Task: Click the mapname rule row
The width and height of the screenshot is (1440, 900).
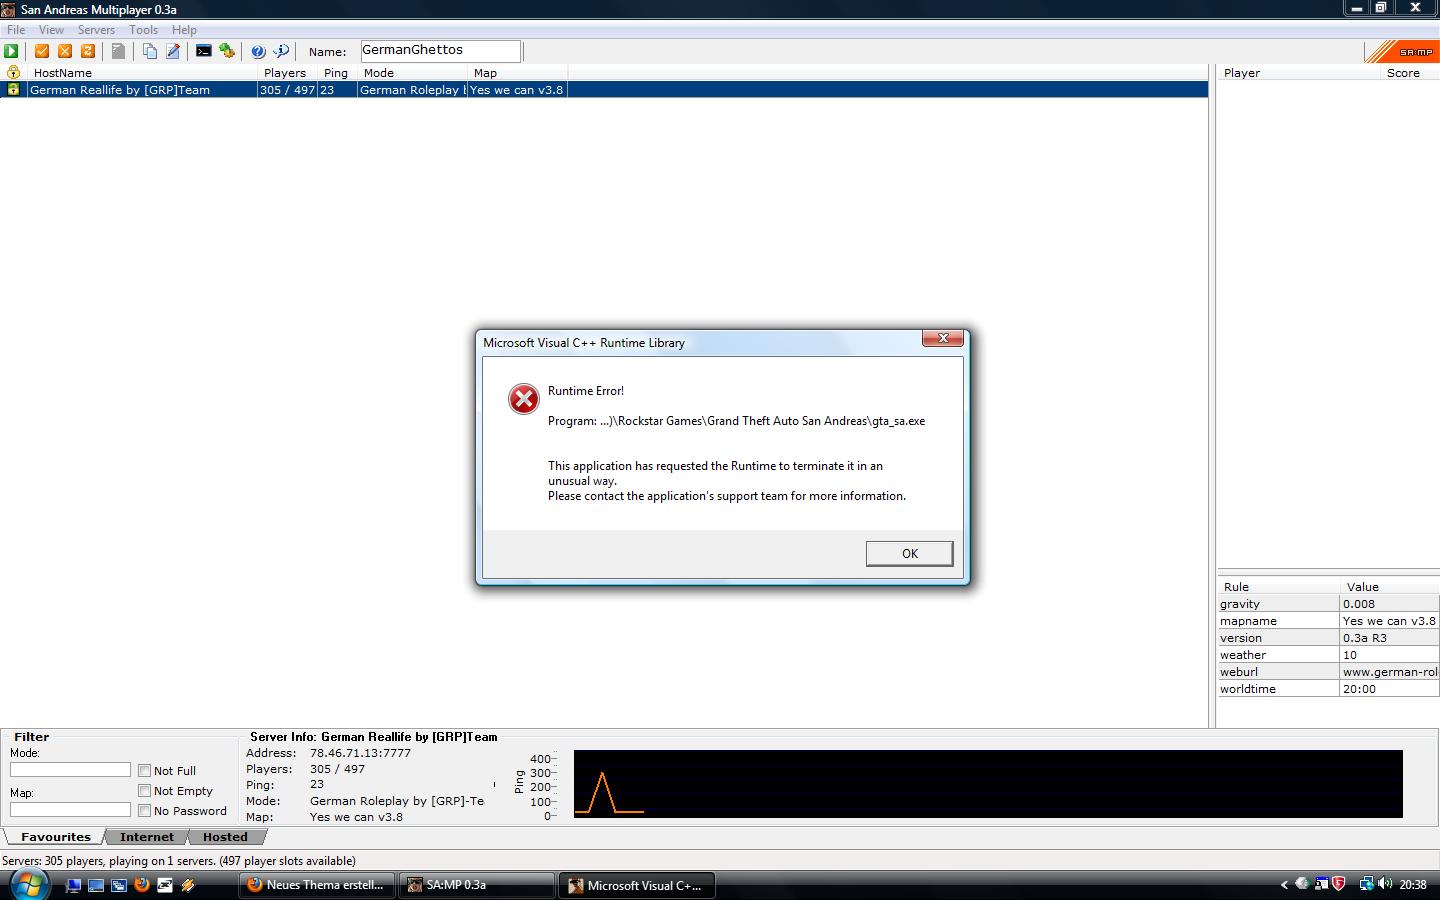Action: click(1328, 621)
